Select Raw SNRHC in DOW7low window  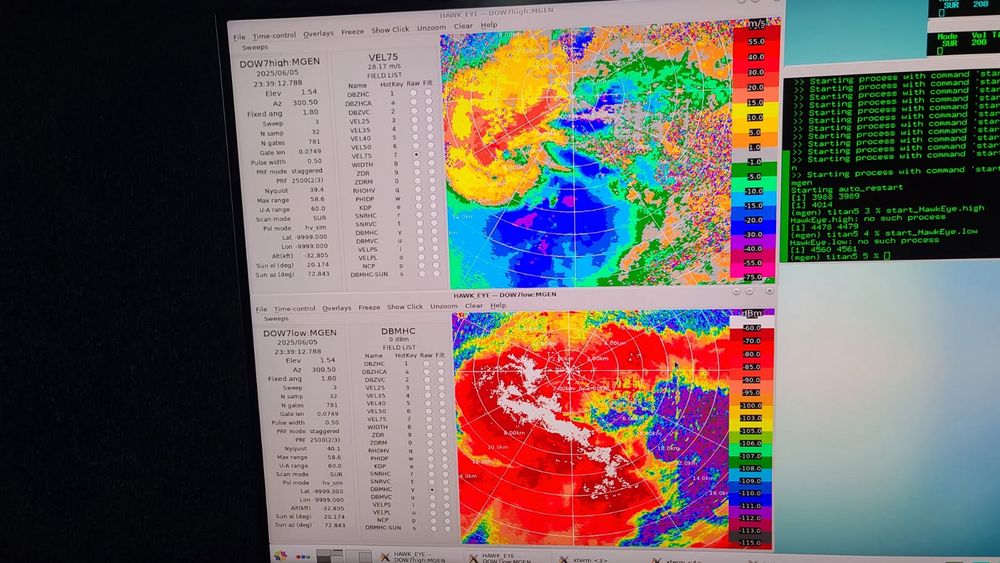[432, 473]
